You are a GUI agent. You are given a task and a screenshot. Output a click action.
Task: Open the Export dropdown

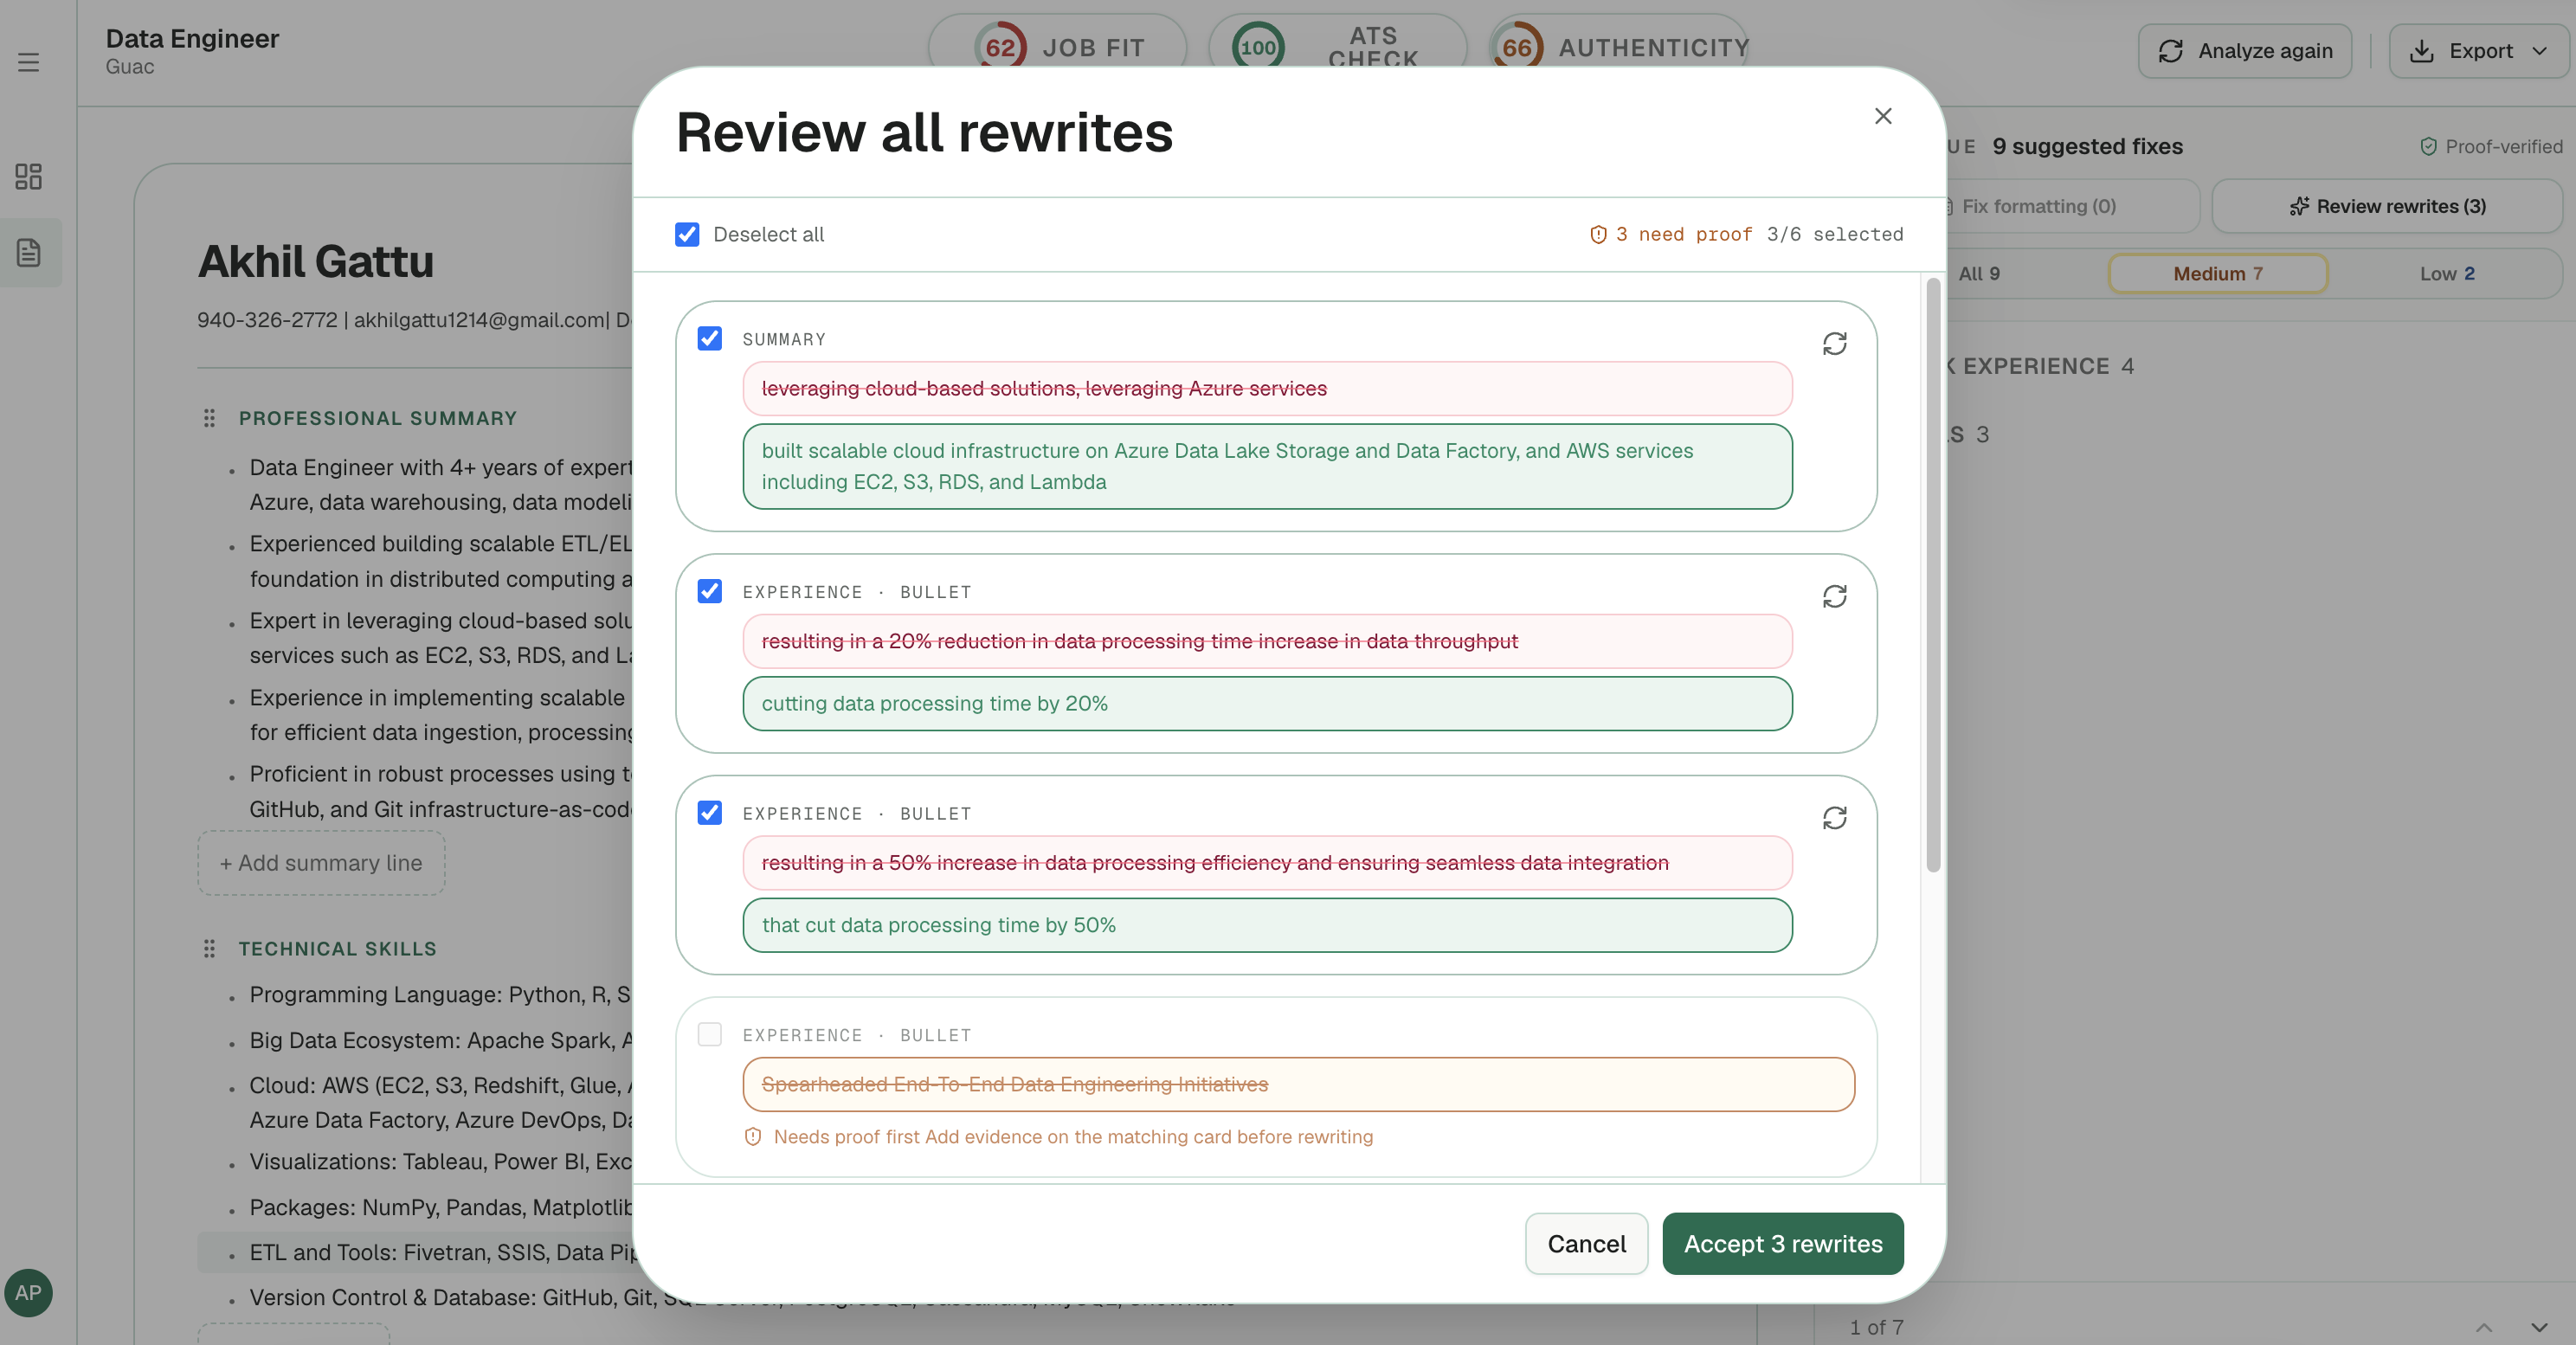click(2478, 50)
